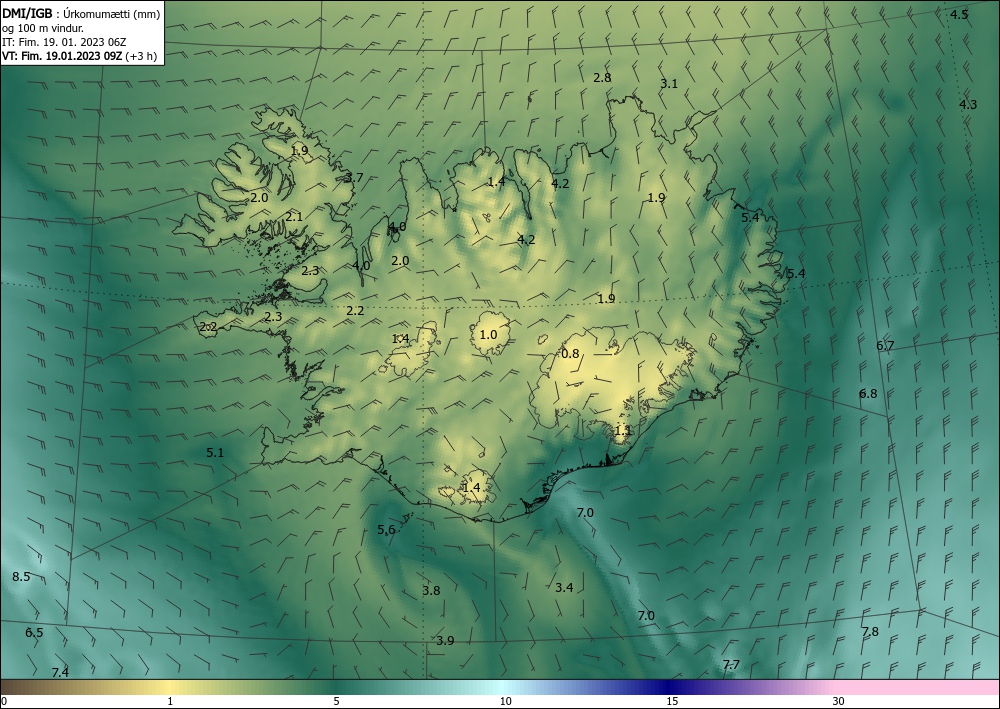Click the 10 tick on the color scale
Image resolution: width=1000 pixels, height=709 pixels.
tap(506, 701)
